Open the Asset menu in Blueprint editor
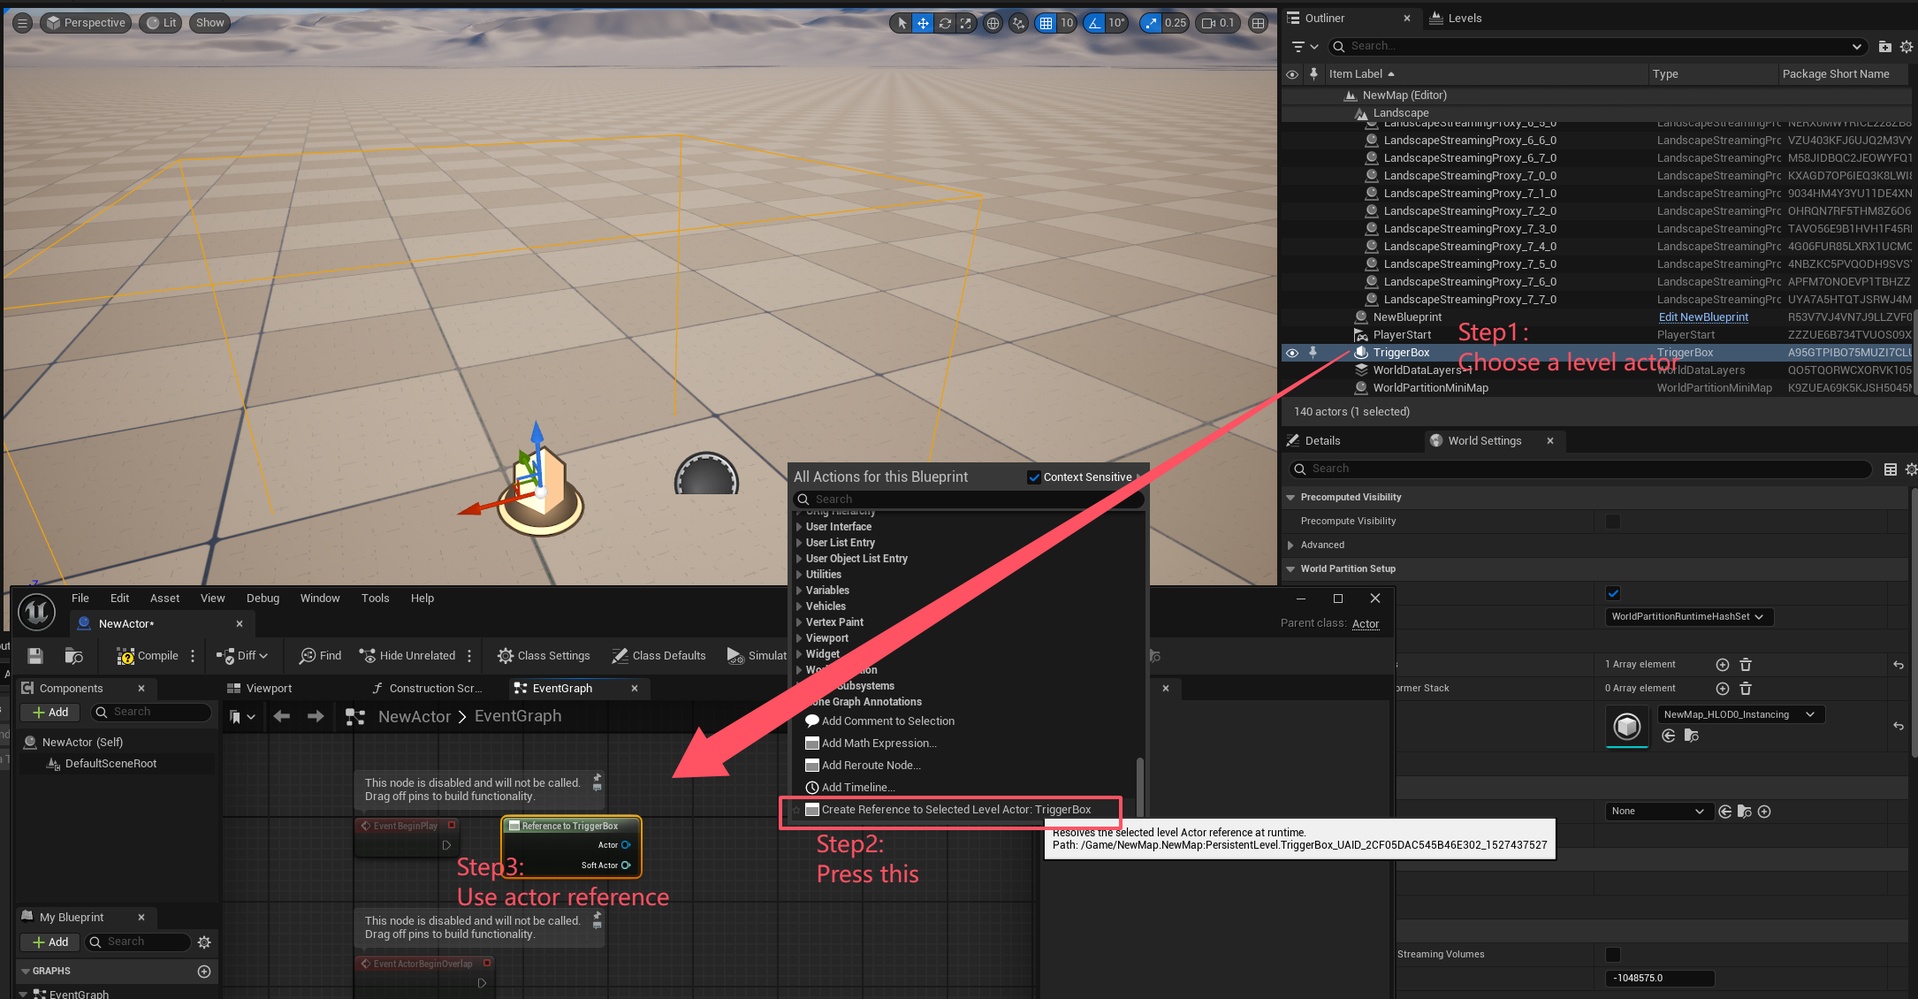Screen dimensions: 1918x999 165,598
